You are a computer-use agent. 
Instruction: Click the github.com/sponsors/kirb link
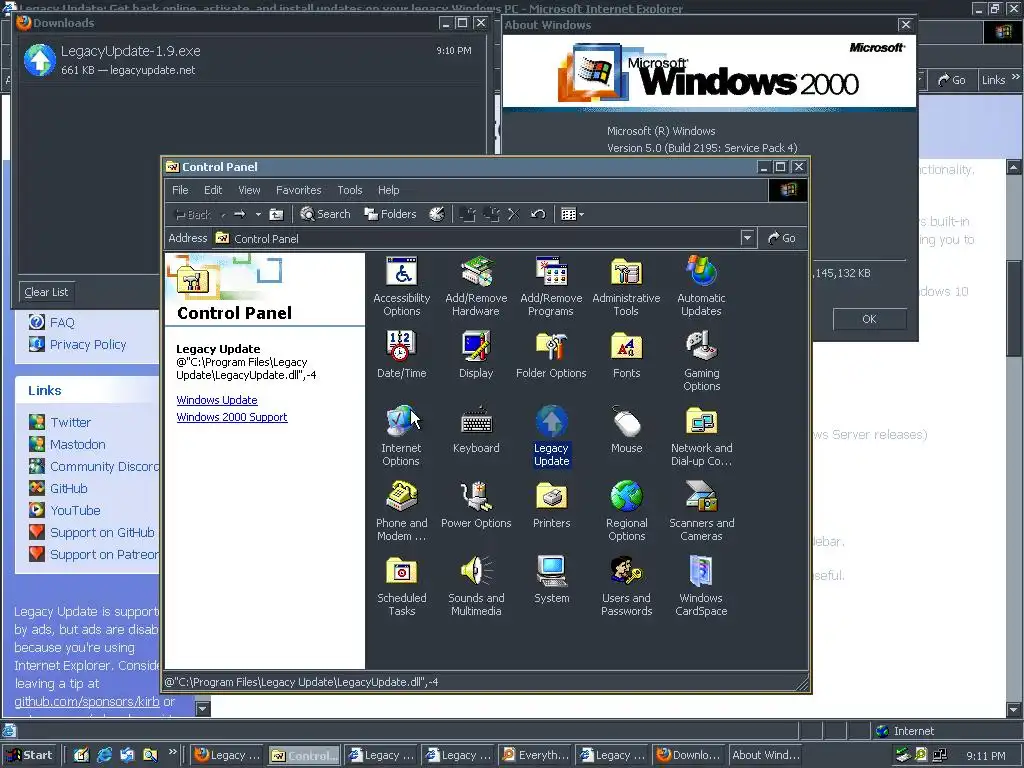click(87, 701)
